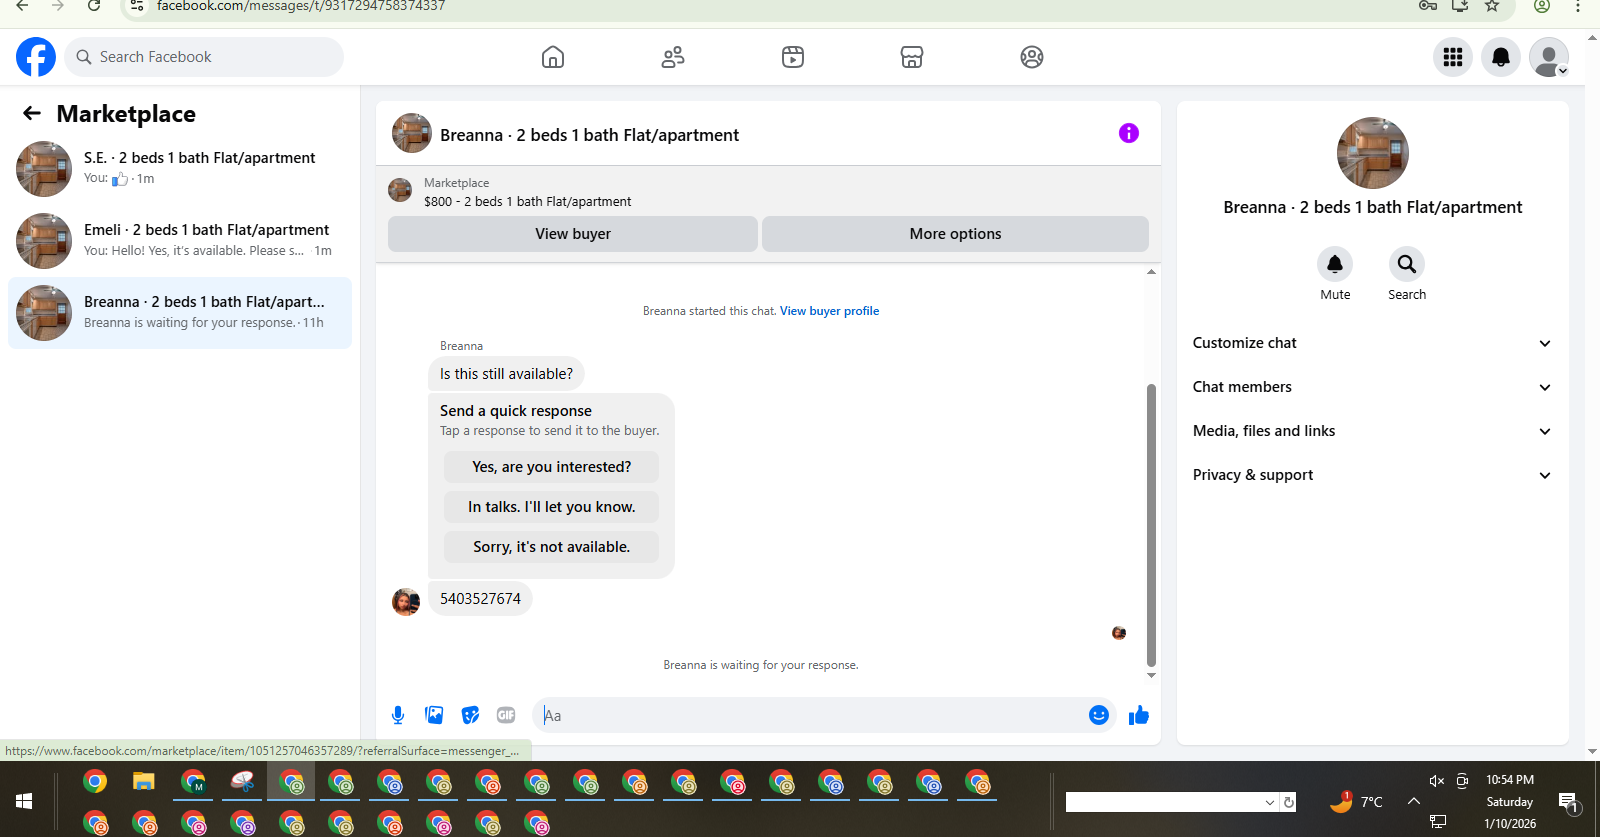This screenshot has width=1600, height=837.
Task: Click the taskbar volume muted icon
Action: (x=1437, y=781)
